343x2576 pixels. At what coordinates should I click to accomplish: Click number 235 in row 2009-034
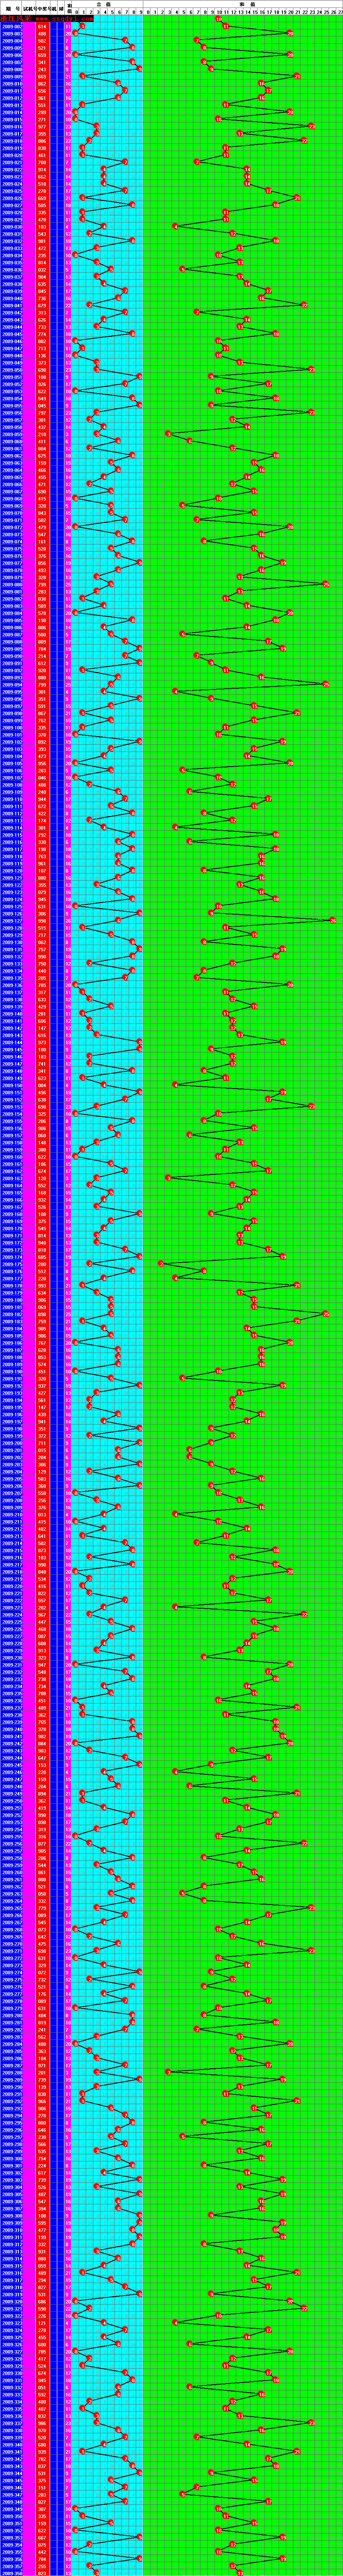(42, 254)
